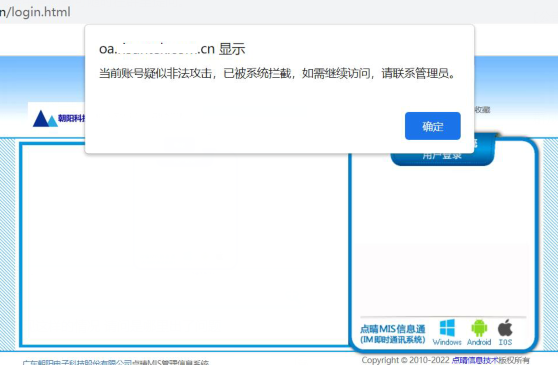
Task: Click the 用户登录 tab header
Action: tap(442, 155)
